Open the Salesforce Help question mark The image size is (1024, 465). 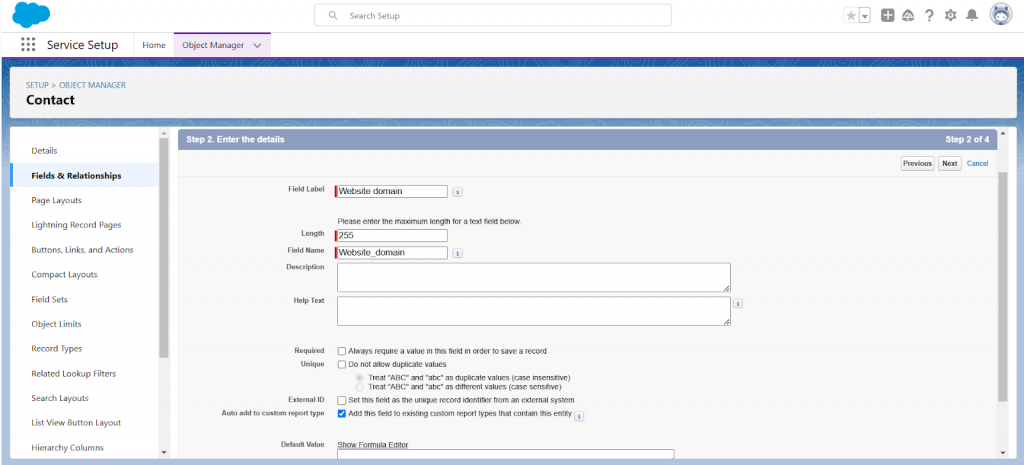coord(929,16)
